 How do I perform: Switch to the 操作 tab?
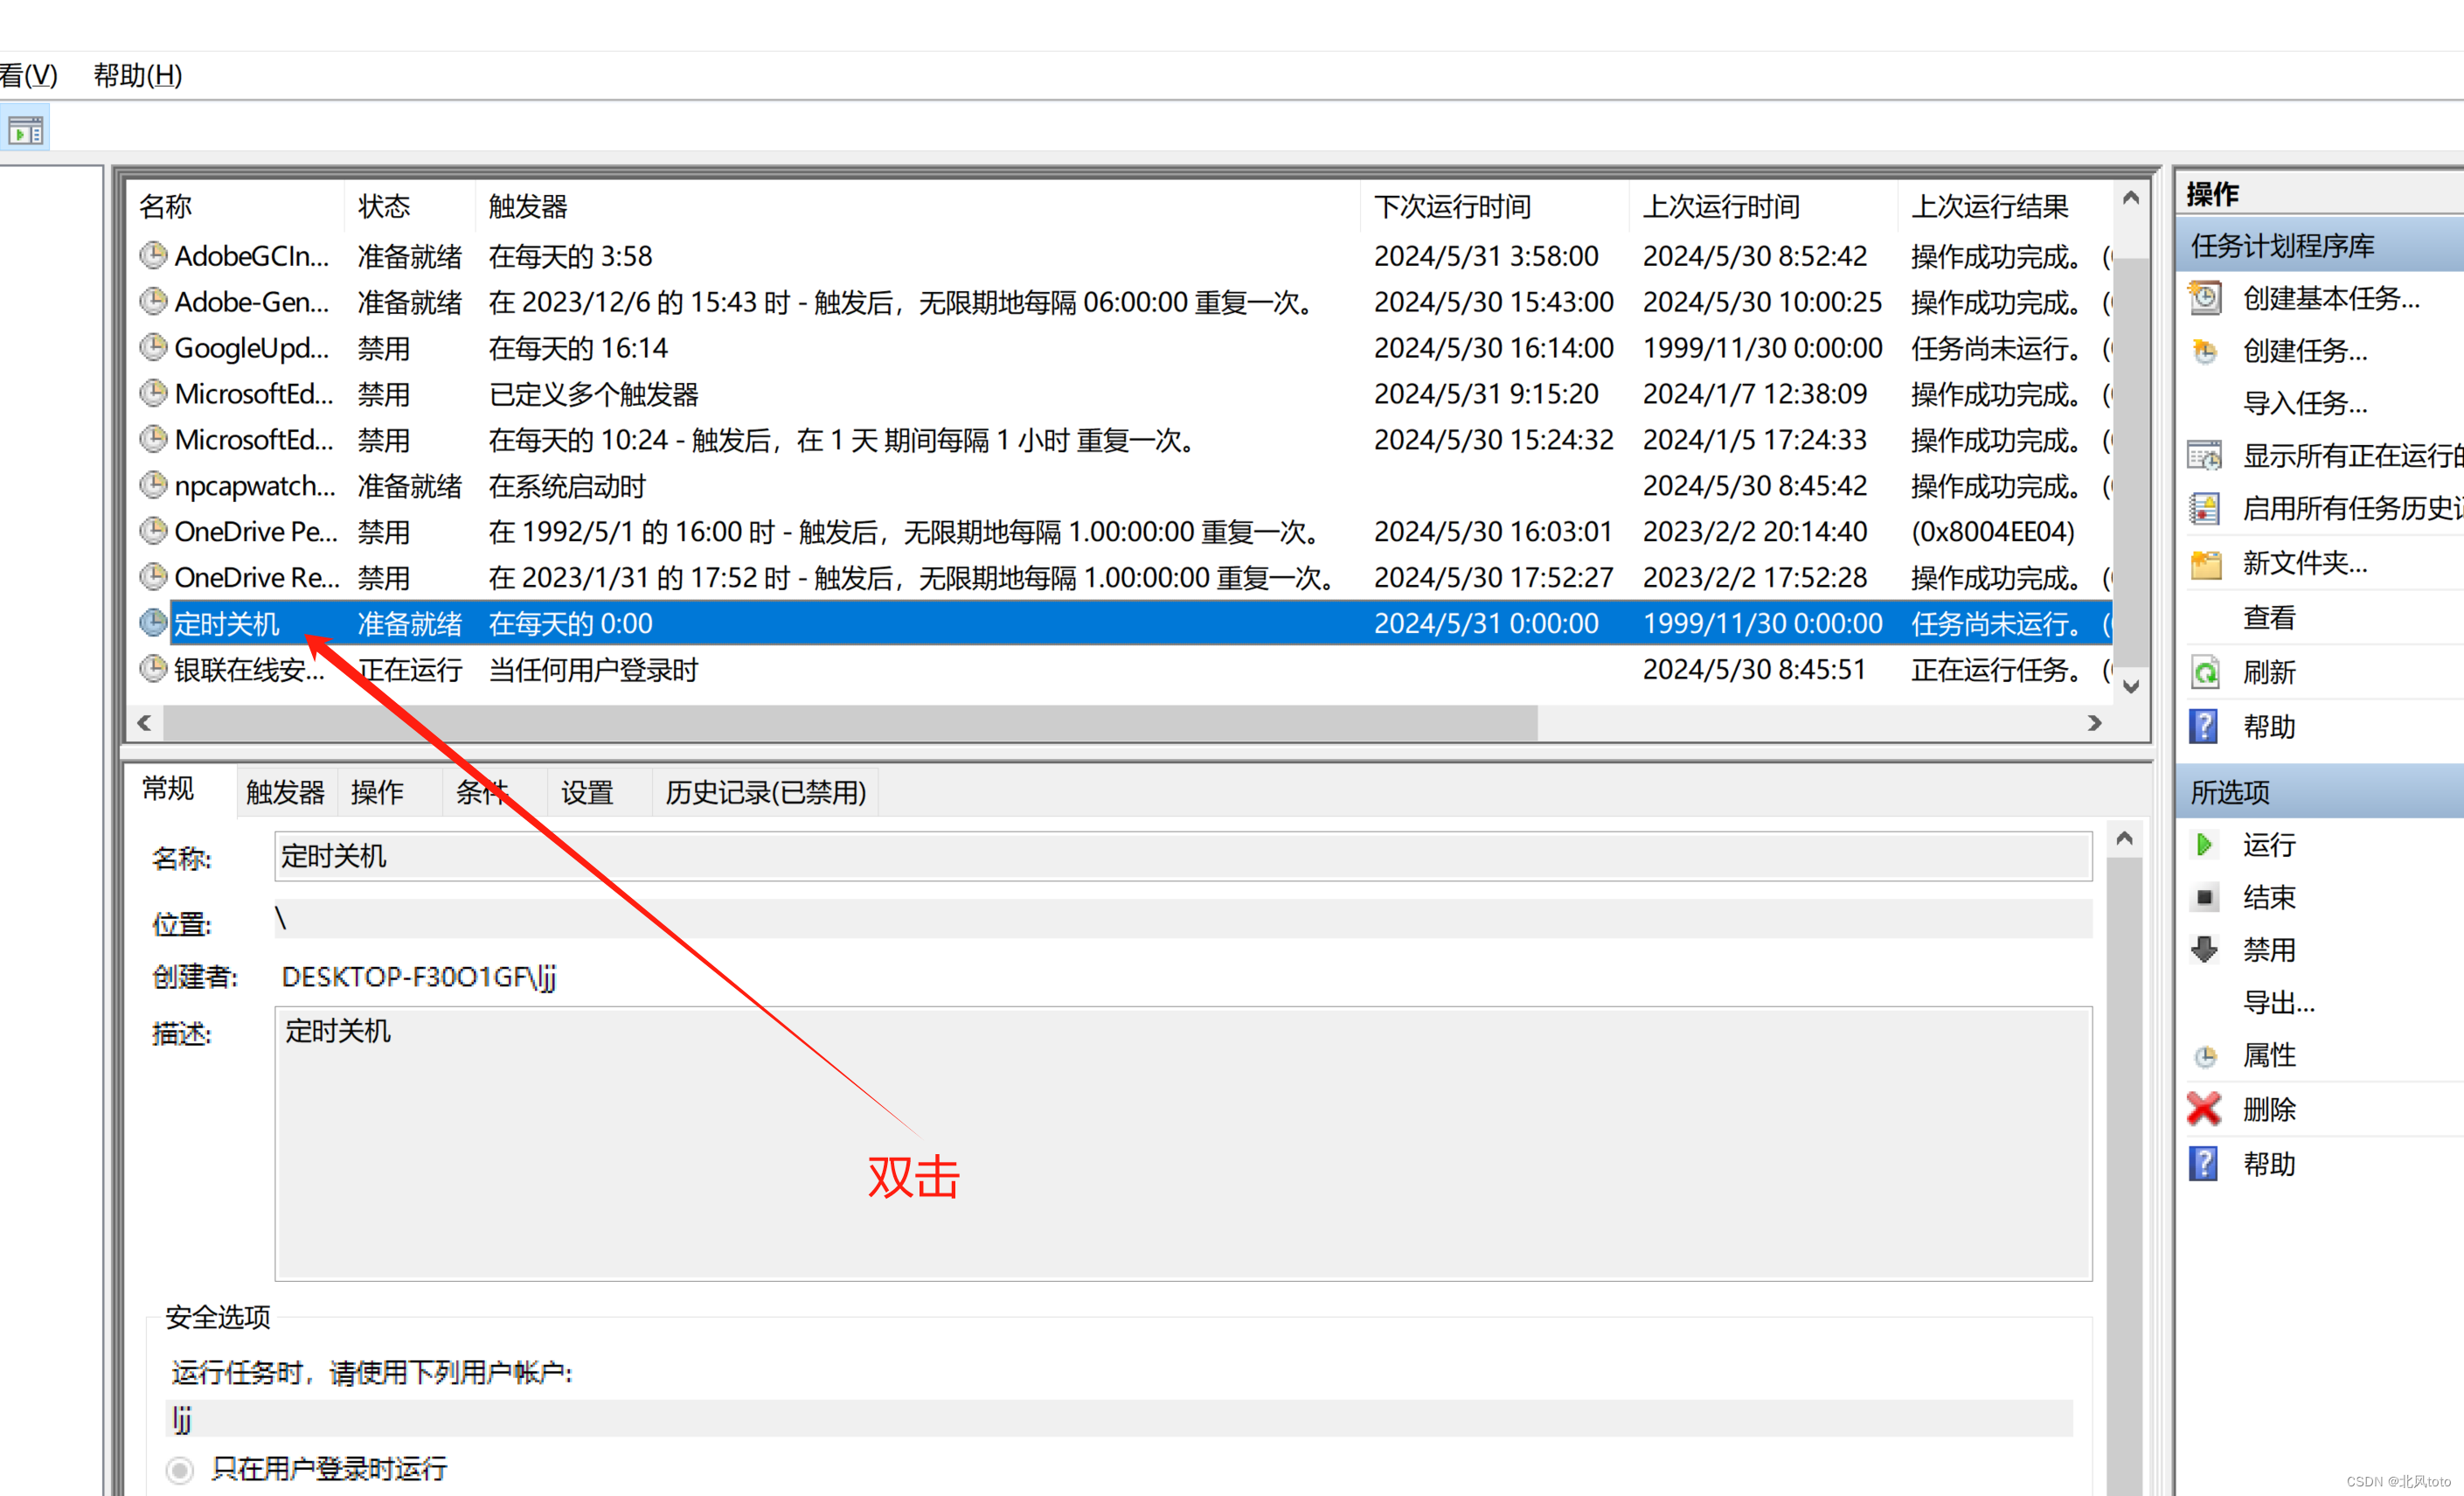(378, 792)
